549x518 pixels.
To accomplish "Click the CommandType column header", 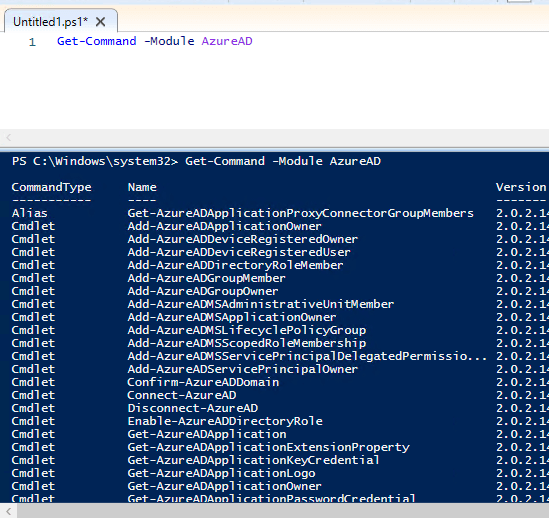I will pyautogui.click(x=51, y=187).
